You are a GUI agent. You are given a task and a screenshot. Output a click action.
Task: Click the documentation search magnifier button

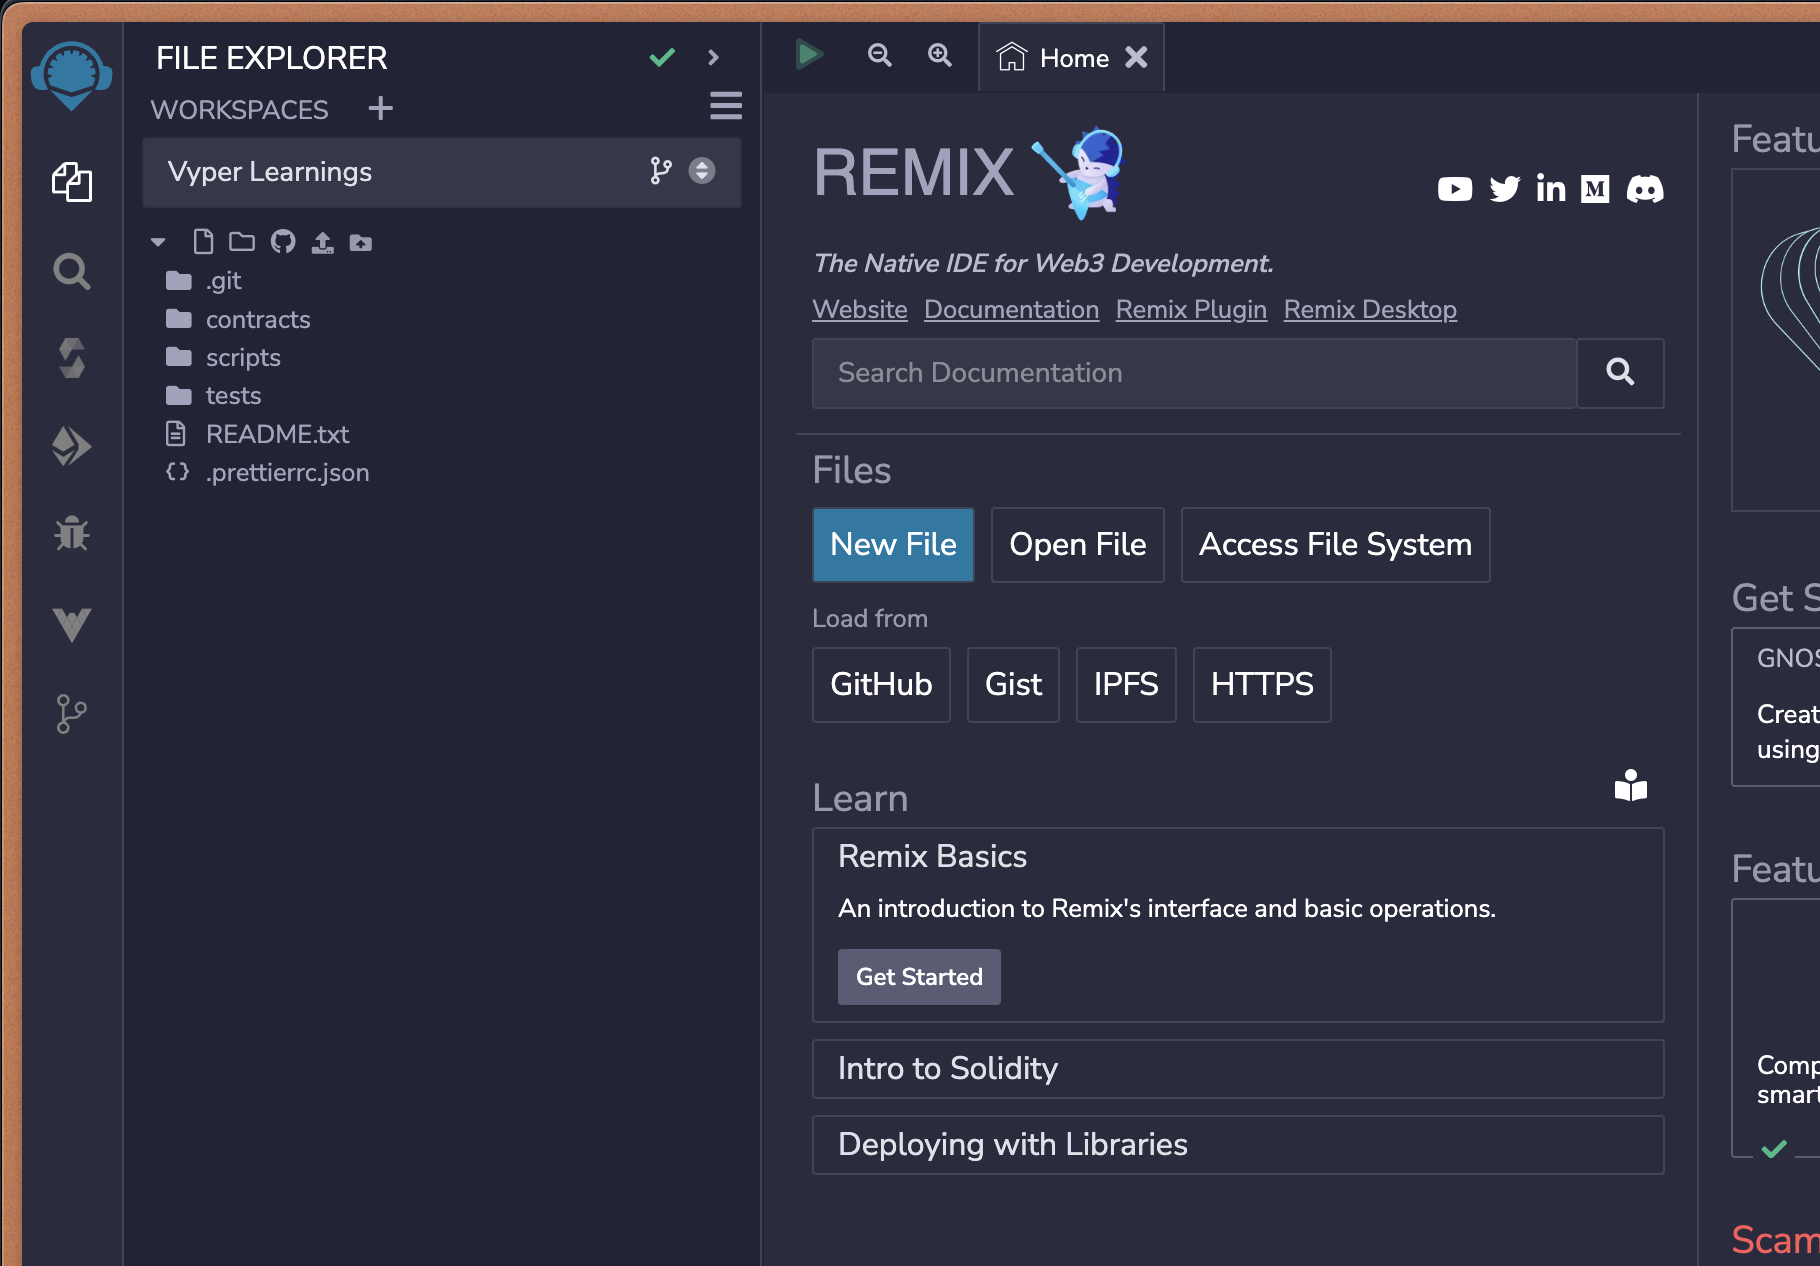point(1620,373)
